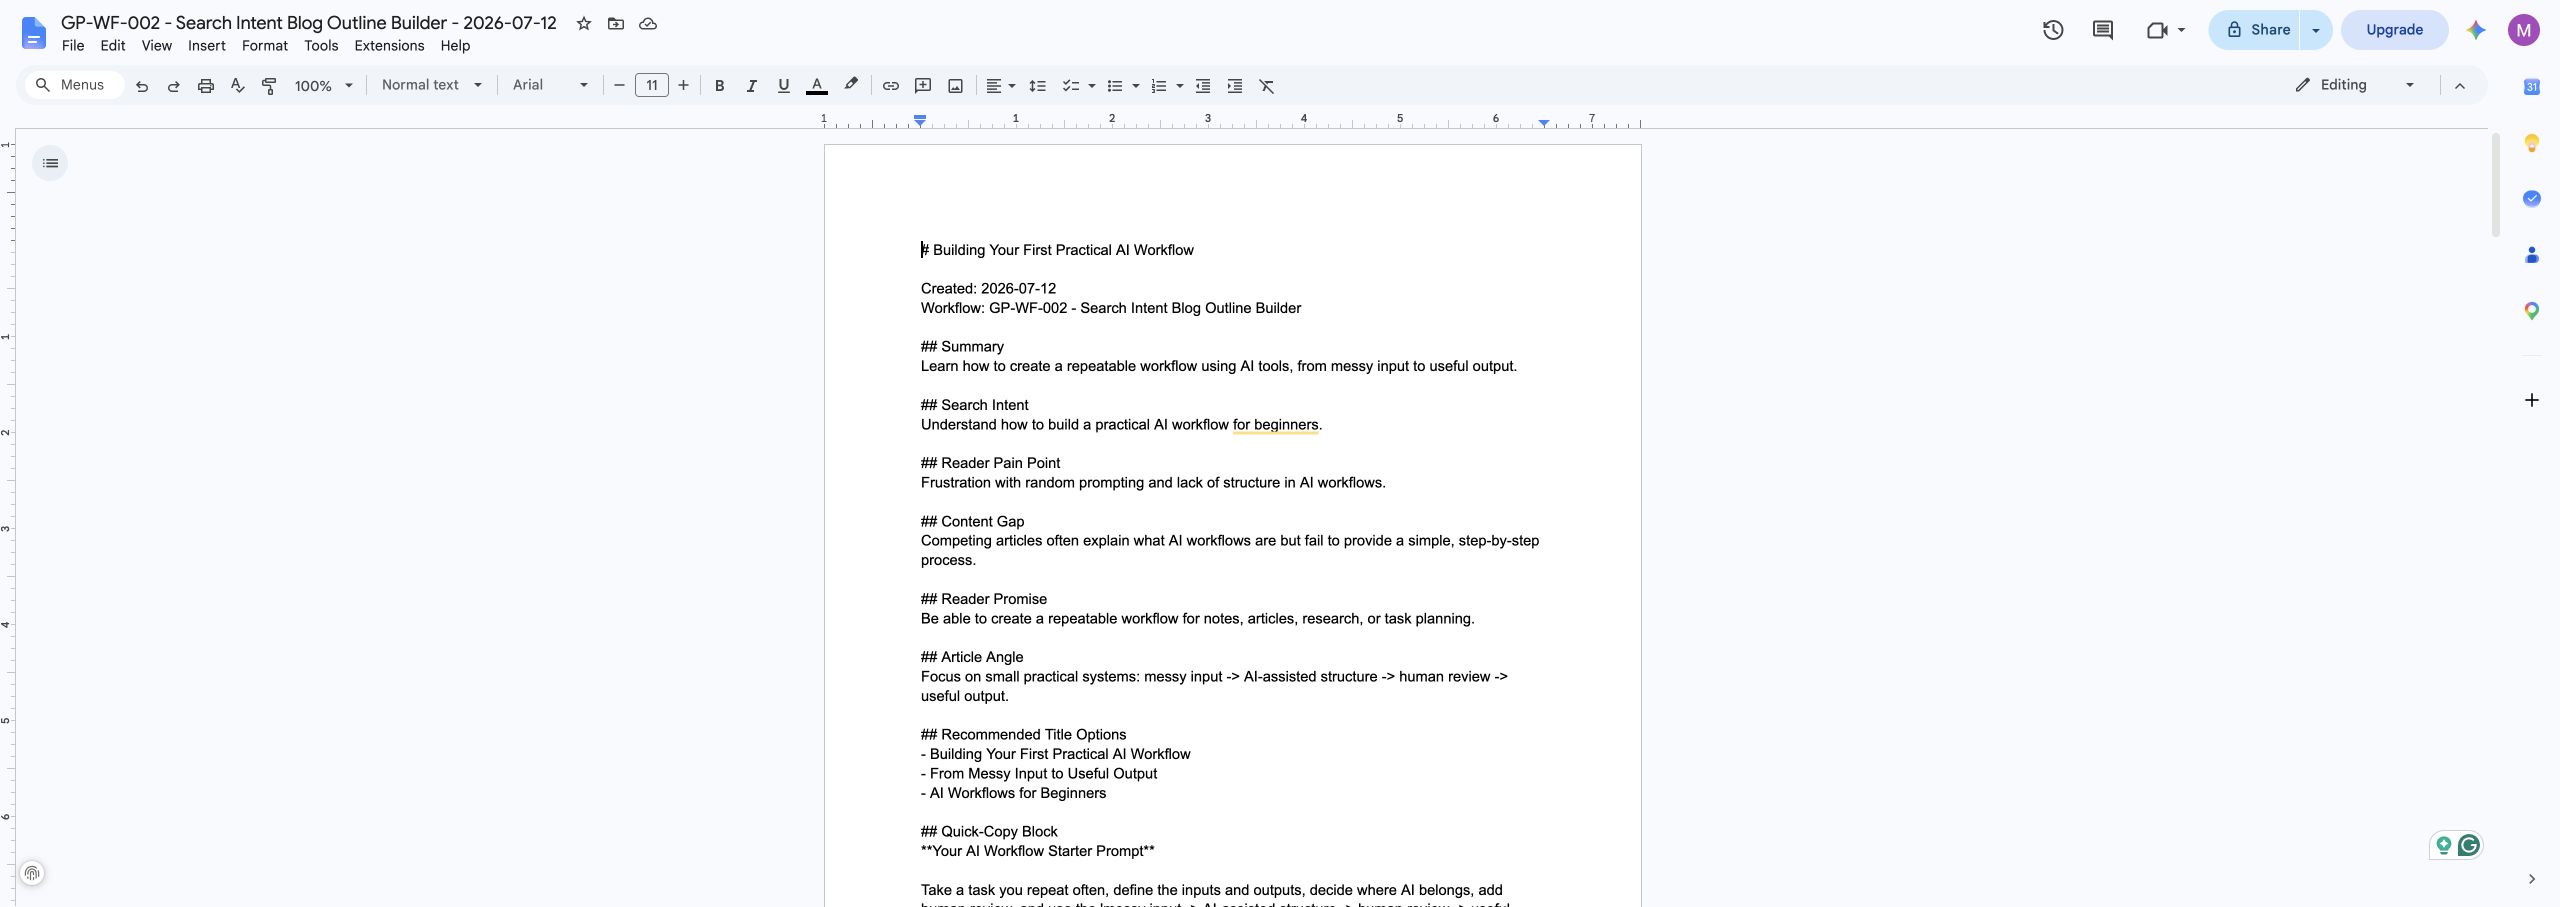Open Google Maps pin icon in sidebar
2560x907 pixels.
[2532, 311]
